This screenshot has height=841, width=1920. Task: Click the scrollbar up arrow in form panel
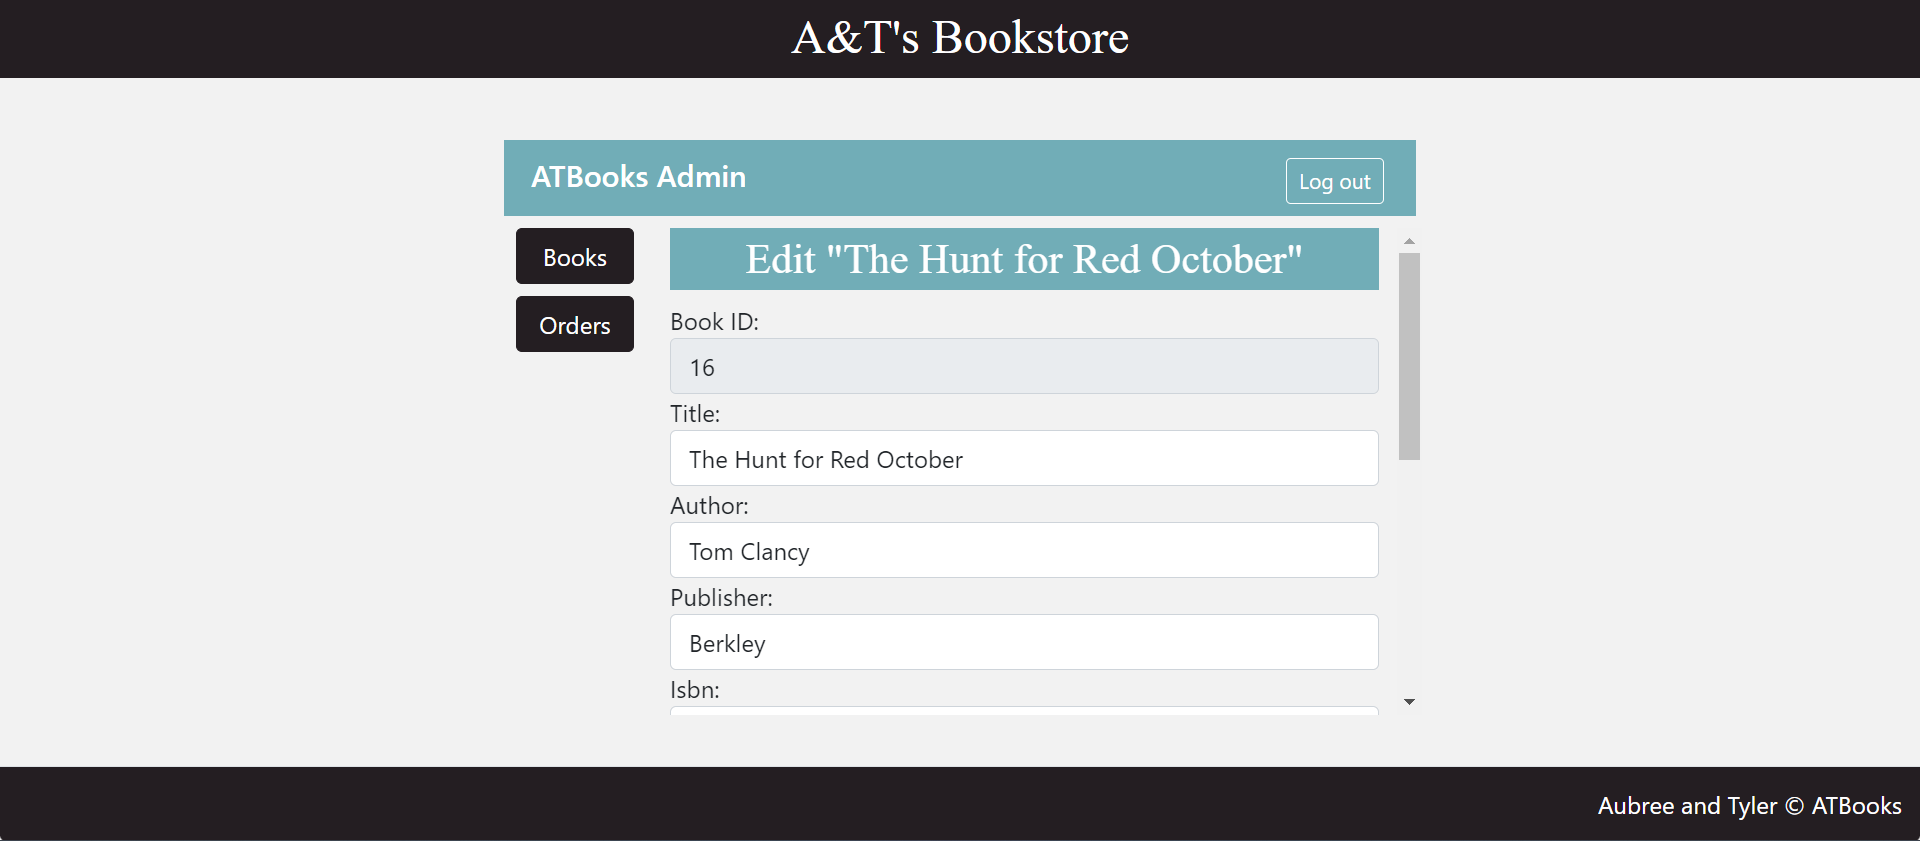point(1409,241)
